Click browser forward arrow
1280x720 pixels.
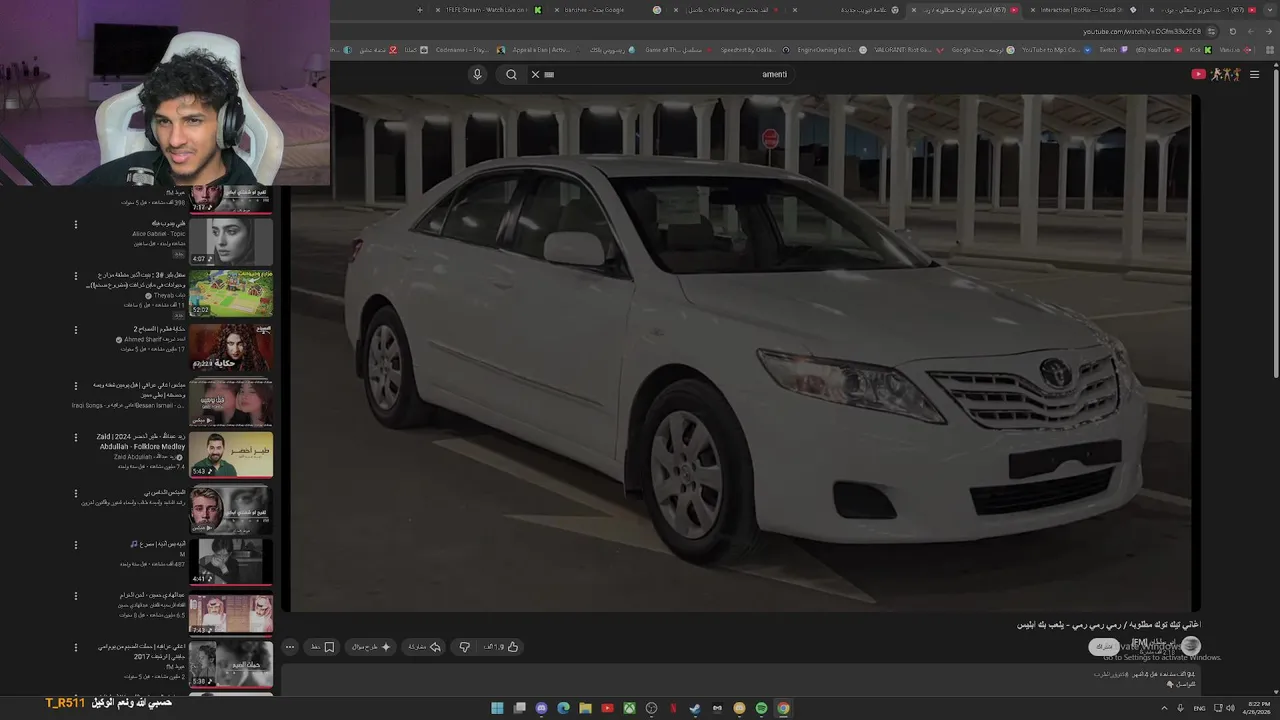(1250, 31)
